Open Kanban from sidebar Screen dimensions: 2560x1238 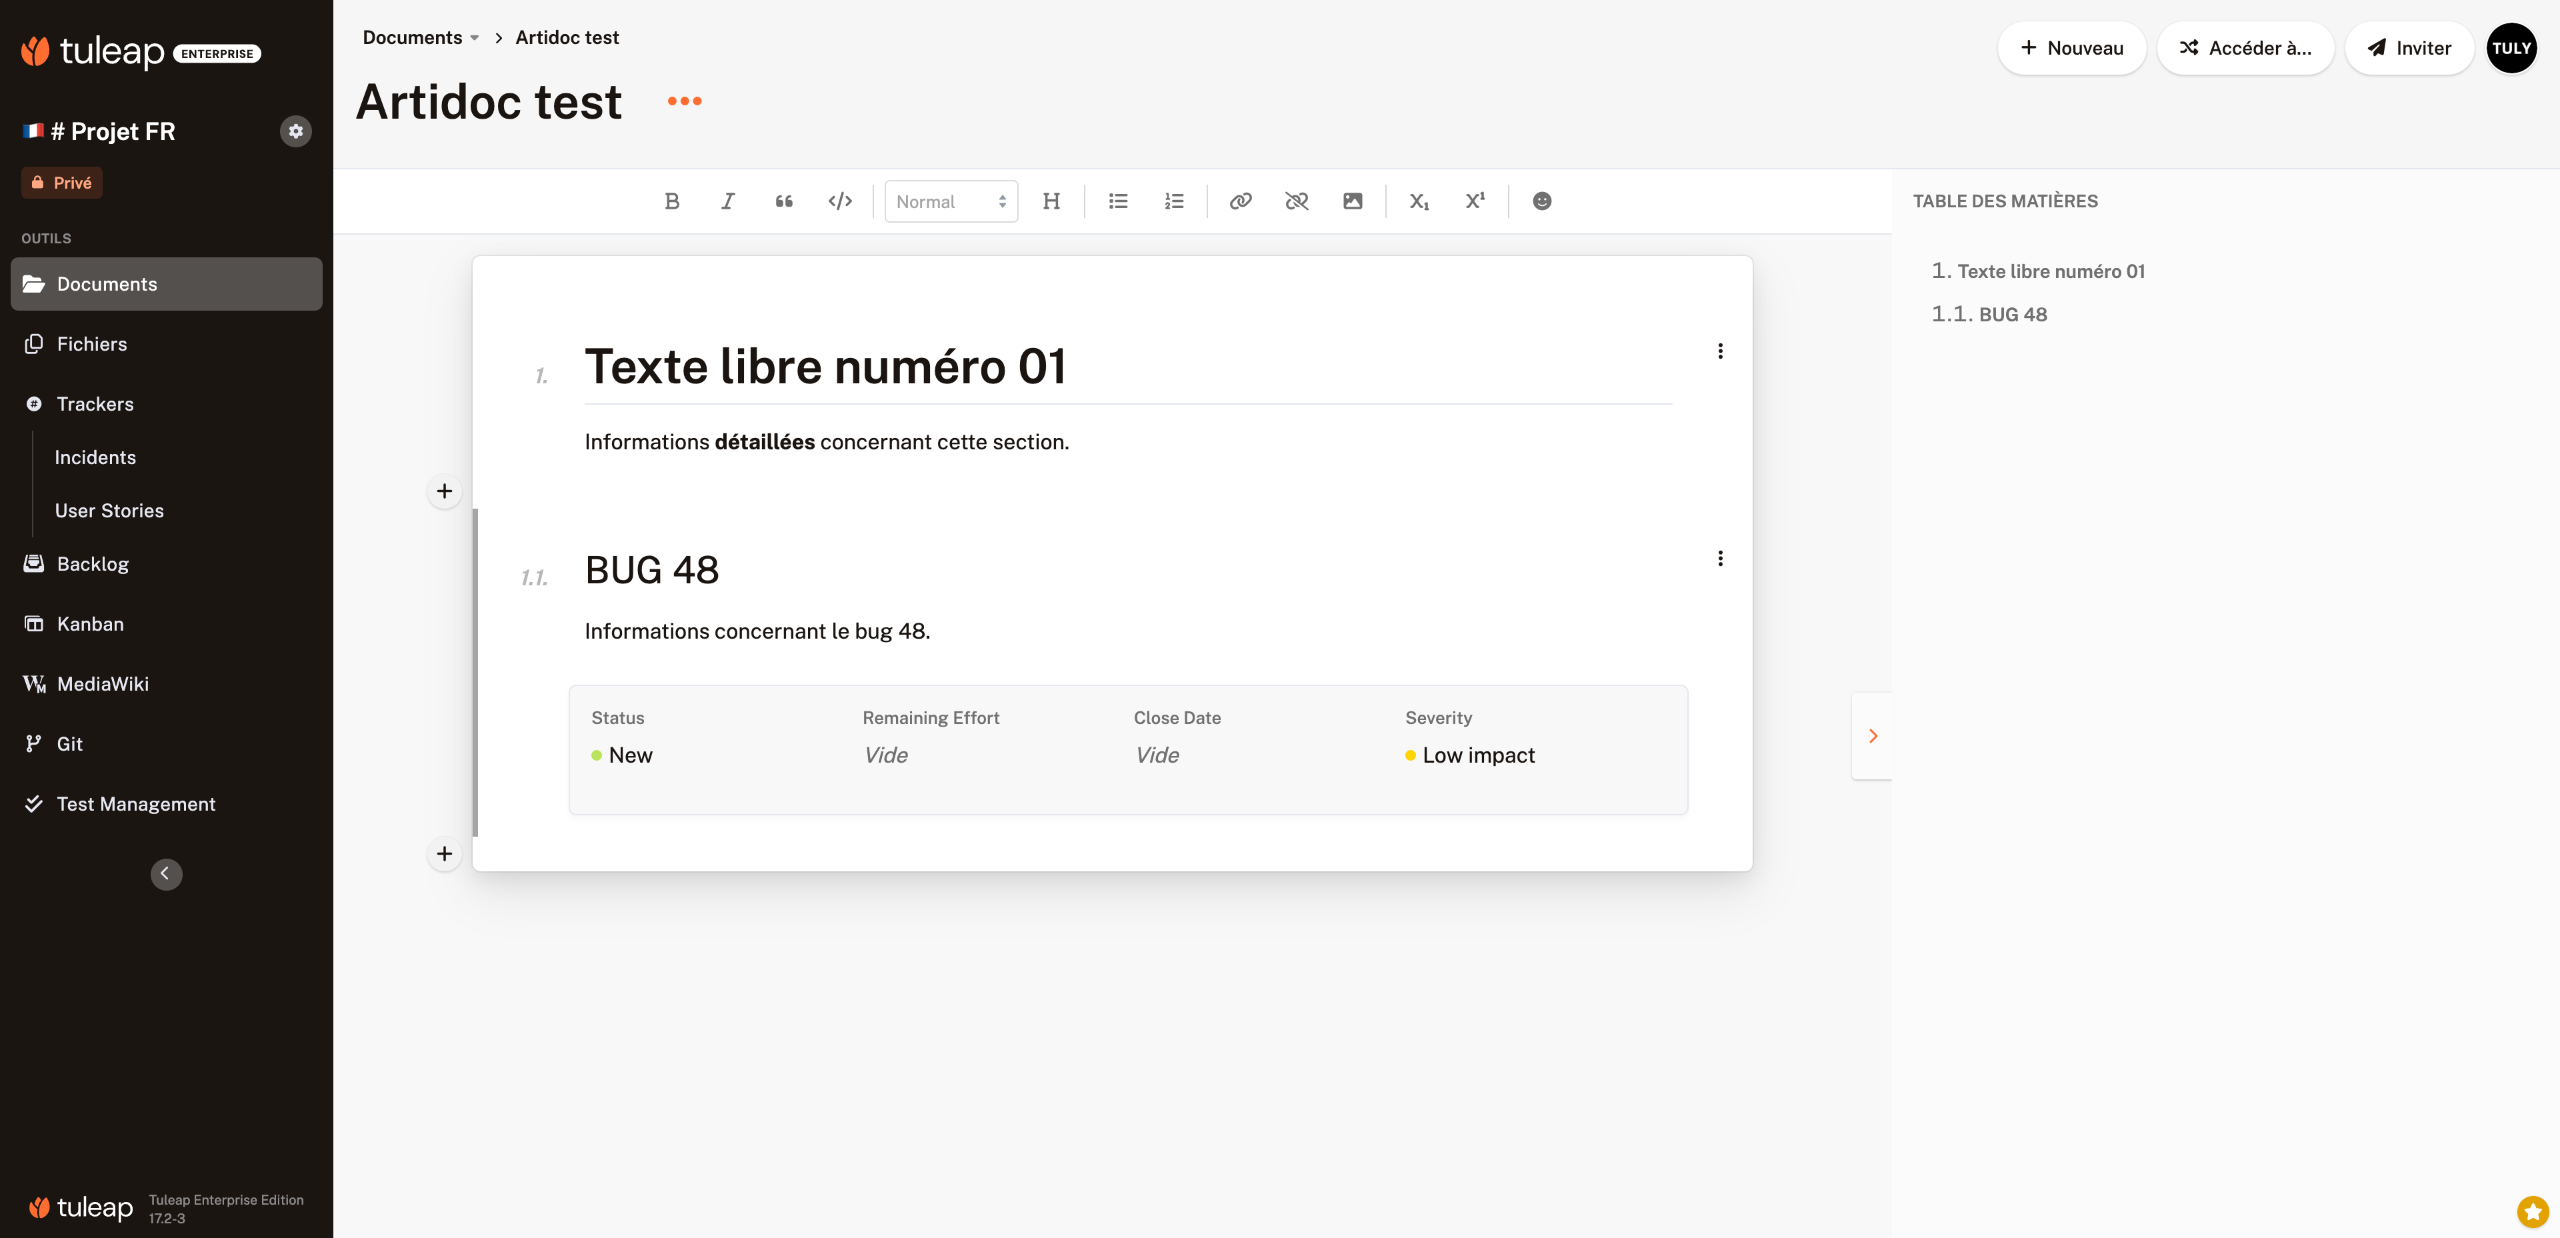click(x=90, y=624)
